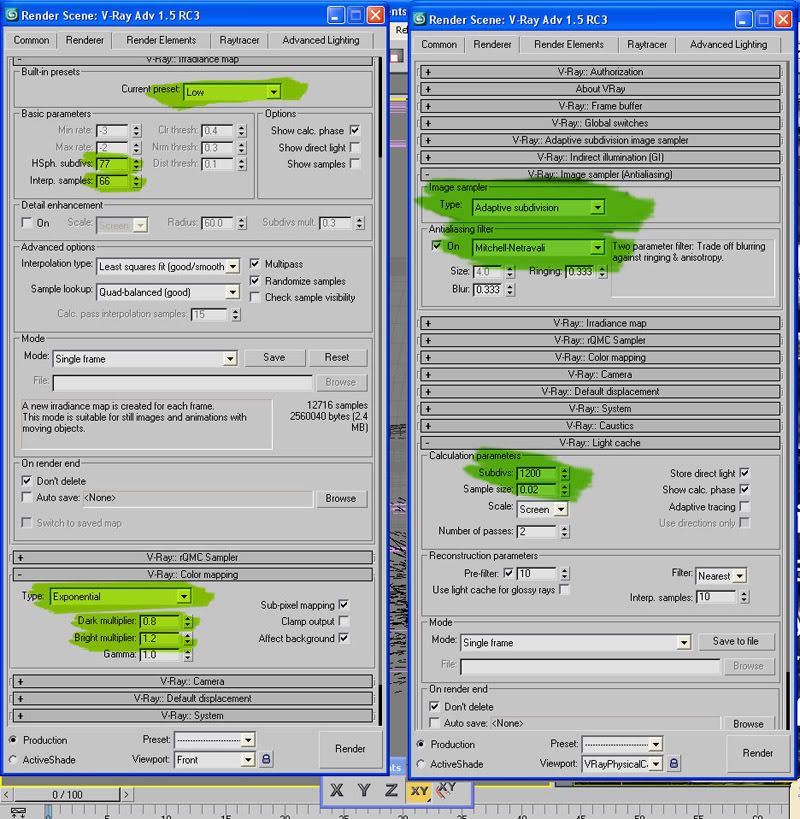800x819 pixels.
Task: Toggle the Affect background checkbox
Action: click(343, 638)
